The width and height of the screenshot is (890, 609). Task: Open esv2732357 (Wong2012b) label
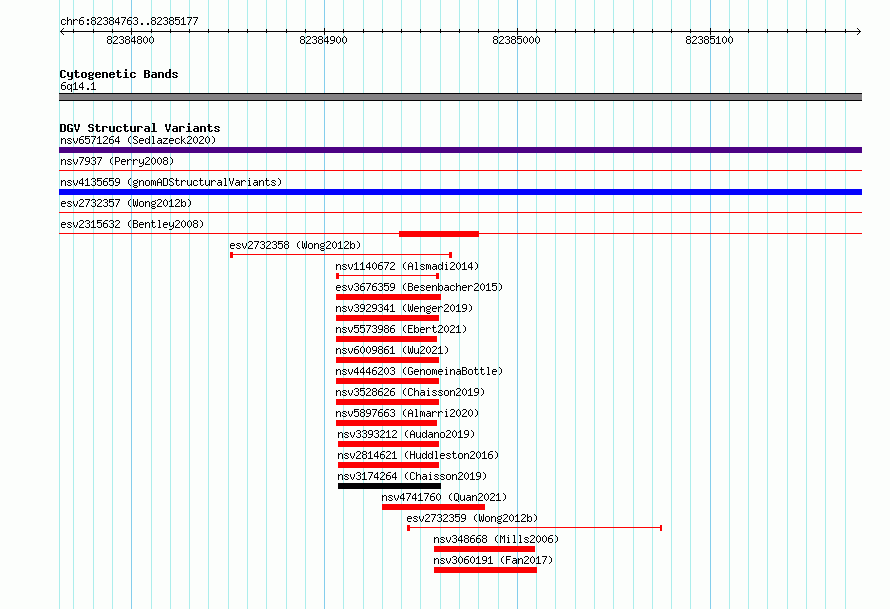tap(126, 203)
